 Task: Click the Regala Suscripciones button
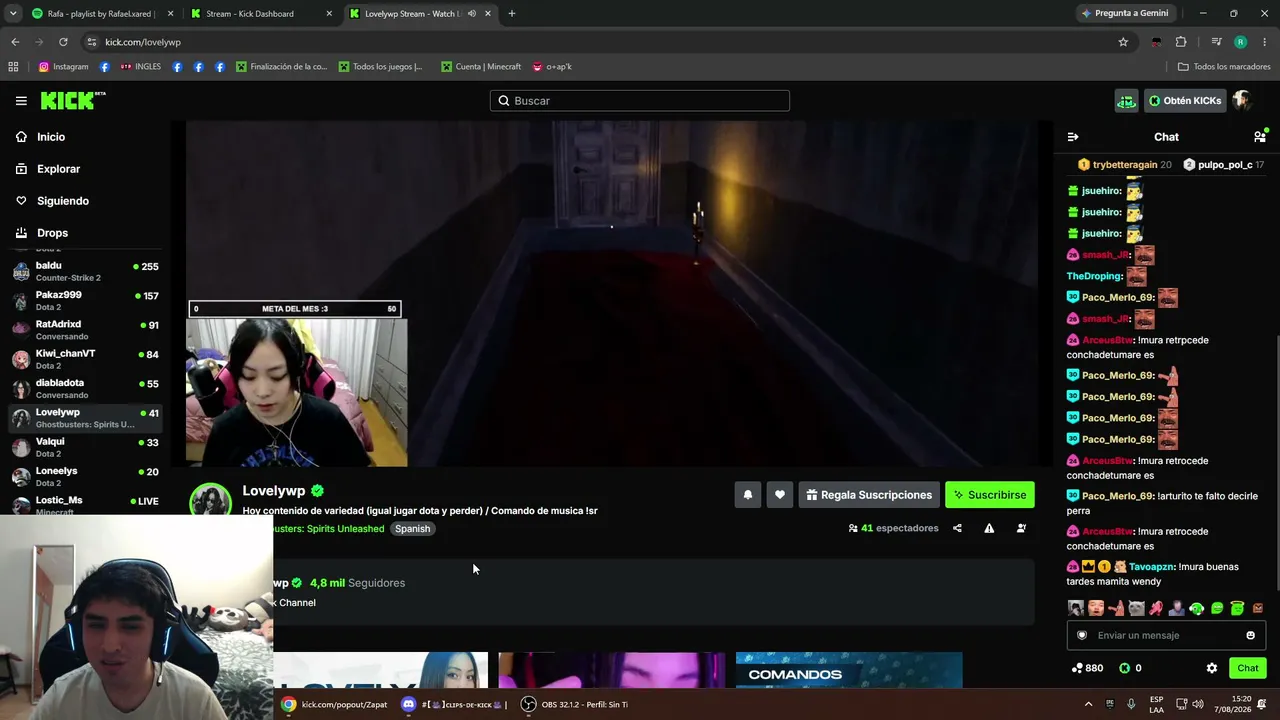point(869,495)
